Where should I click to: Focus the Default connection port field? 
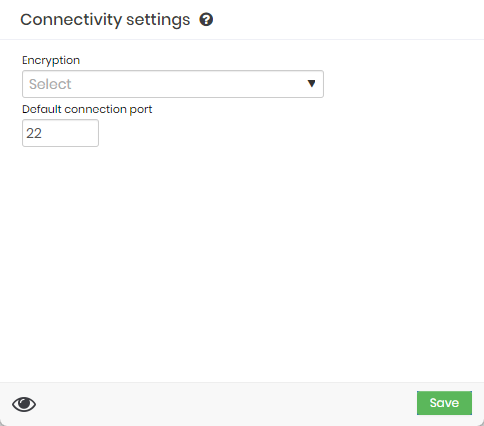coord(60,133)
